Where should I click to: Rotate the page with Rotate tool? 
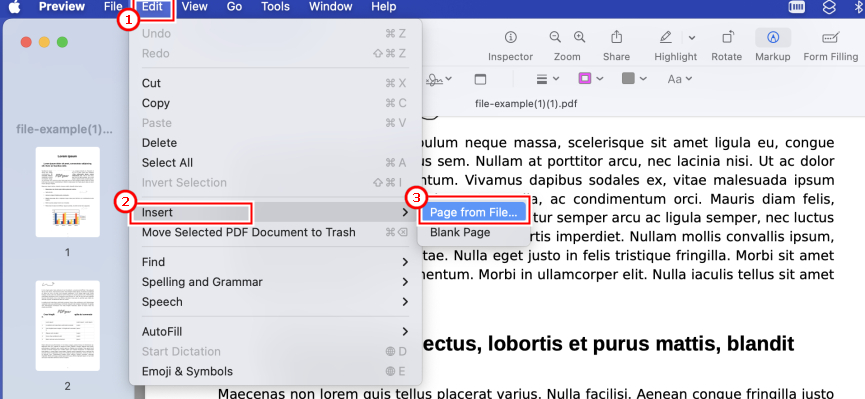727,46
